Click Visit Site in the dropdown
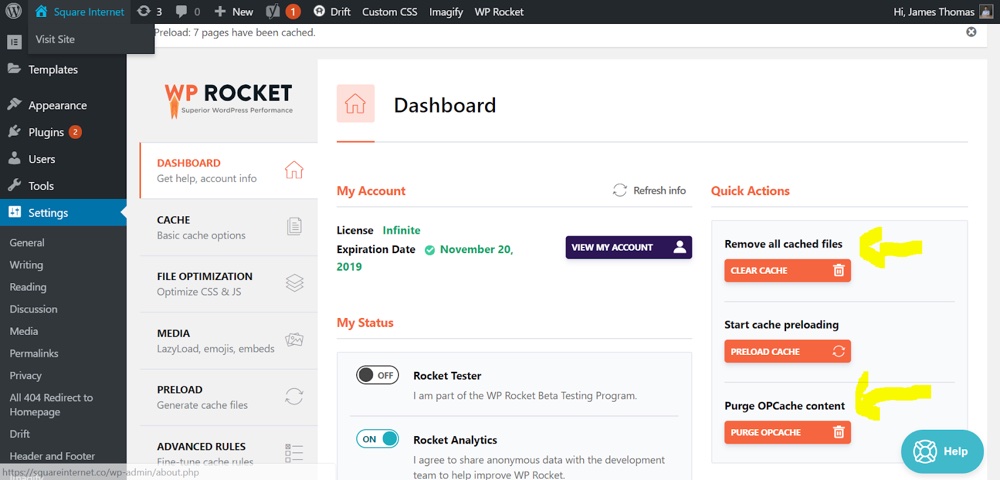1000x480 pixels. 55,39
